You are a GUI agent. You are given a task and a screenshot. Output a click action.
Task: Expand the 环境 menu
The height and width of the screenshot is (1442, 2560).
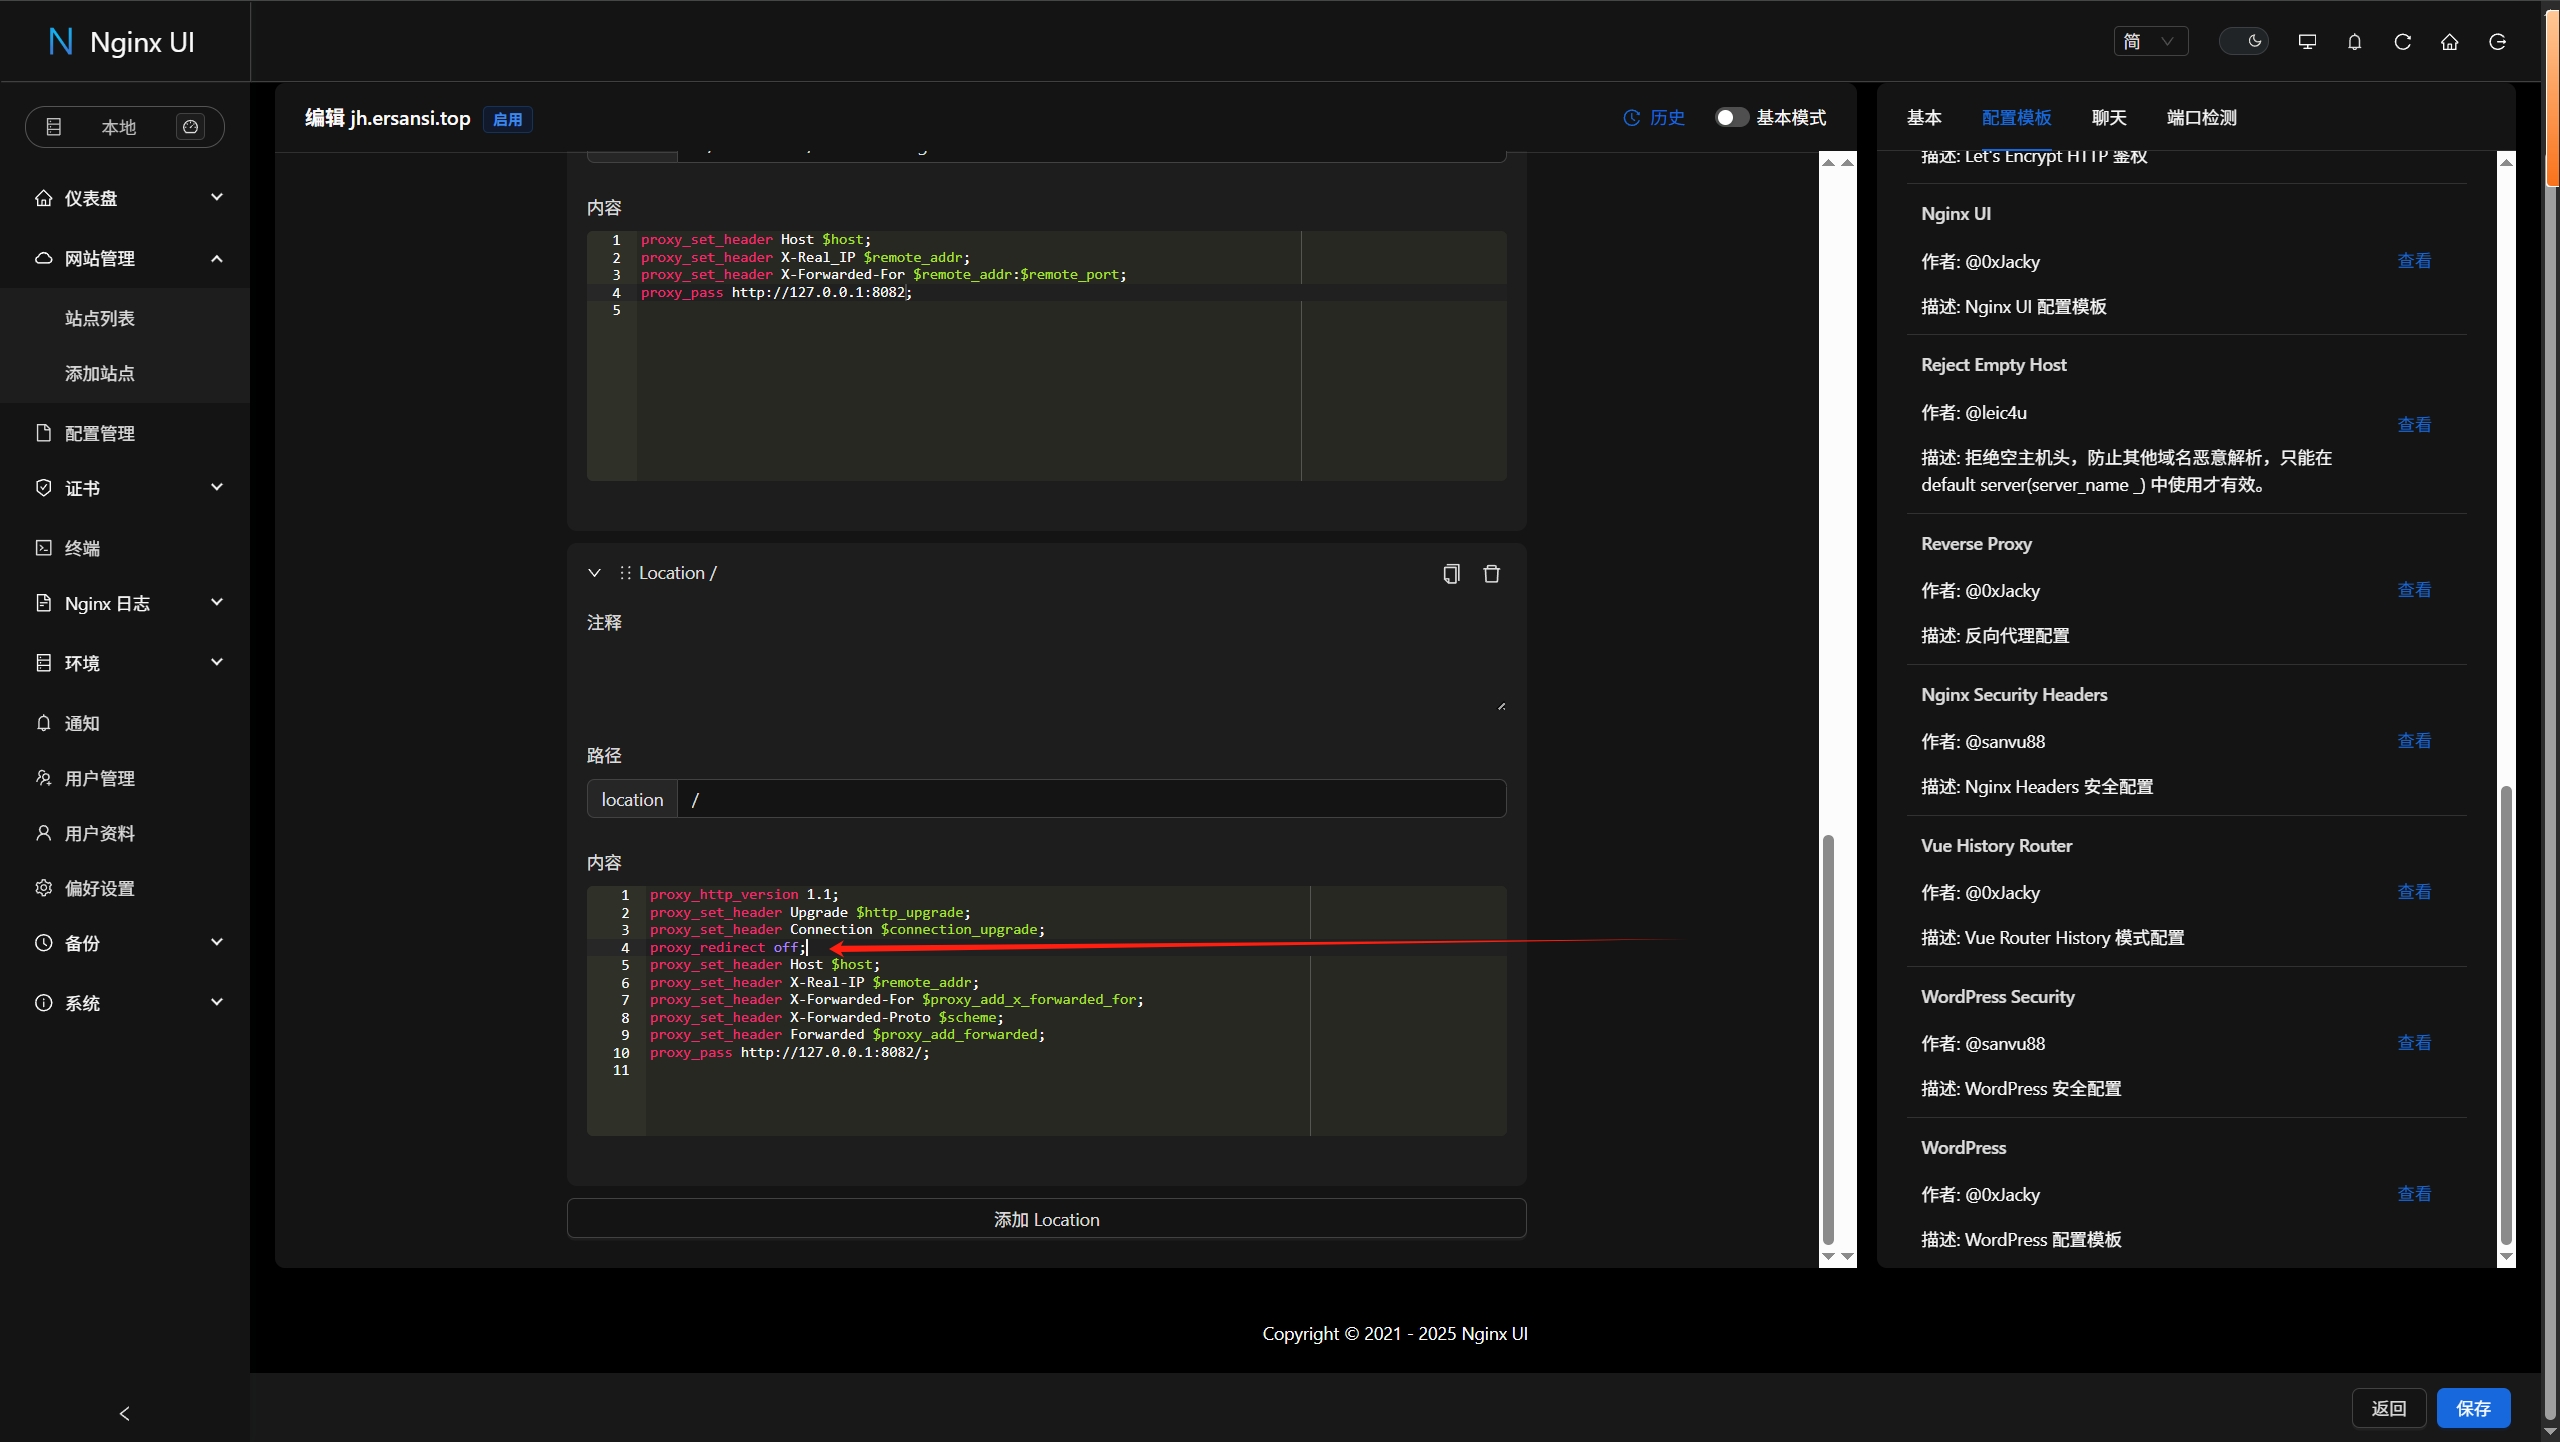click(126, 663)
